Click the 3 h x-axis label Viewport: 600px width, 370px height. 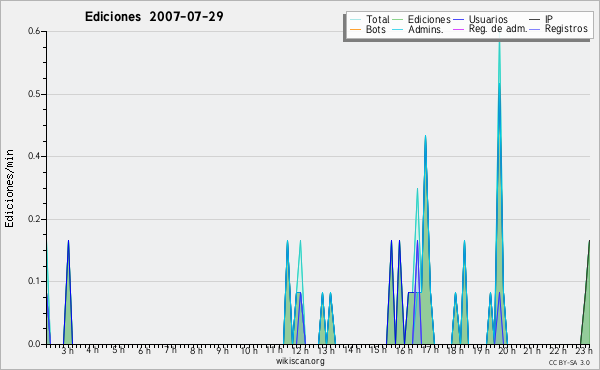coord(68,350)
